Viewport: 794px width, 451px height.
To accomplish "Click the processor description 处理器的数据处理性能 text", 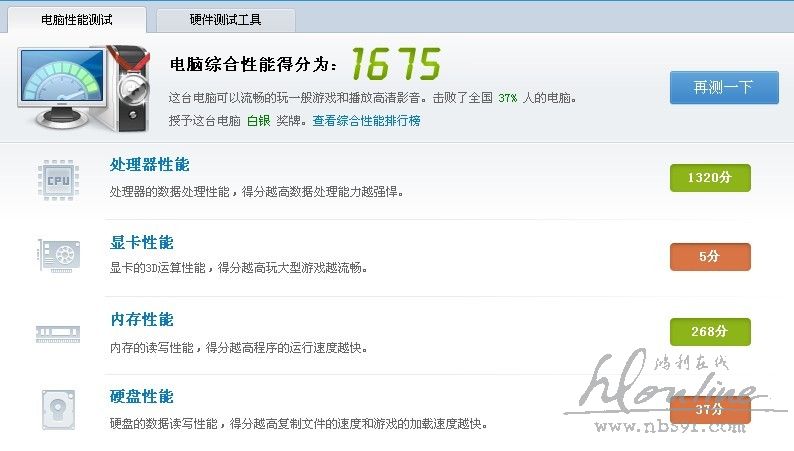I will pyautogui.click(x=256, y=192).
